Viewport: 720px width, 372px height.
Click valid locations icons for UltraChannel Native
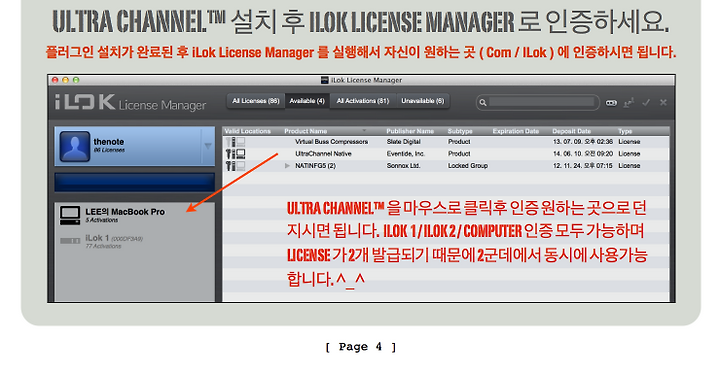point(235,154)
